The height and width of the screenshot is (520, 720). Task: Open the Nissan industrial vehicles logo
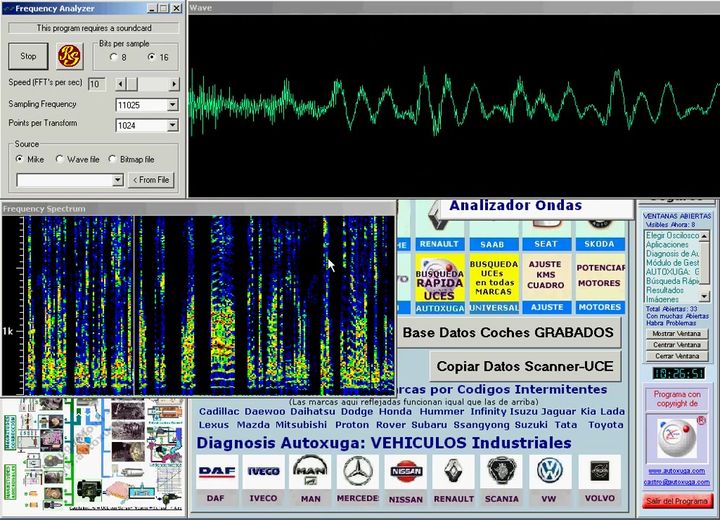coord(406,472)
